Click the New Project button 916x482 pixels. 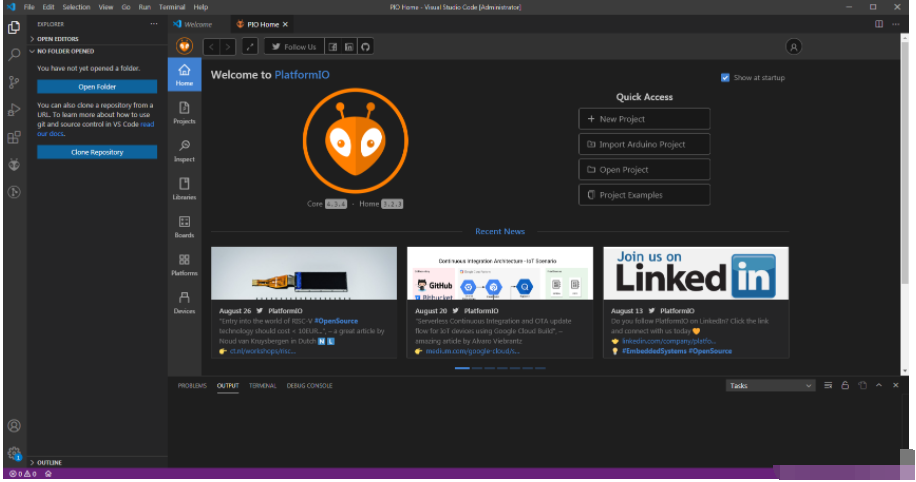(x=644, y=119)
